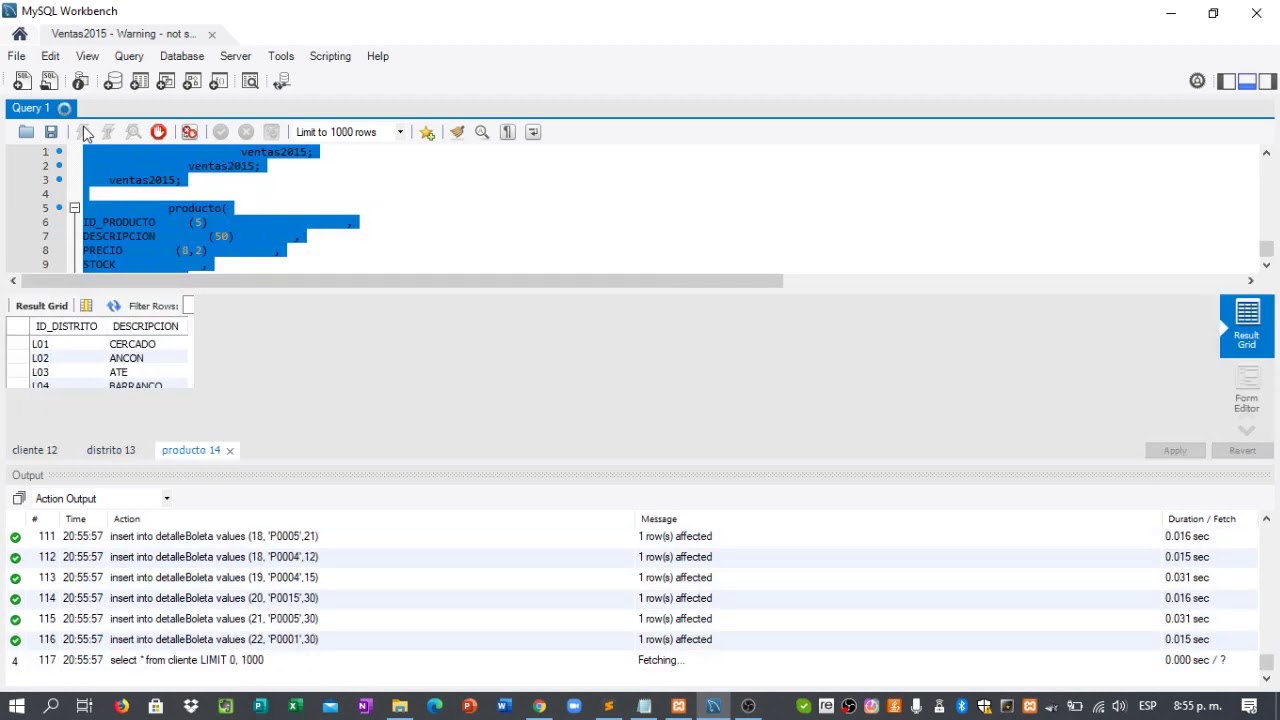Screen dimensions: 1280x720
Task: Toggle the right sidebar panel
Action: [1268, 81]
